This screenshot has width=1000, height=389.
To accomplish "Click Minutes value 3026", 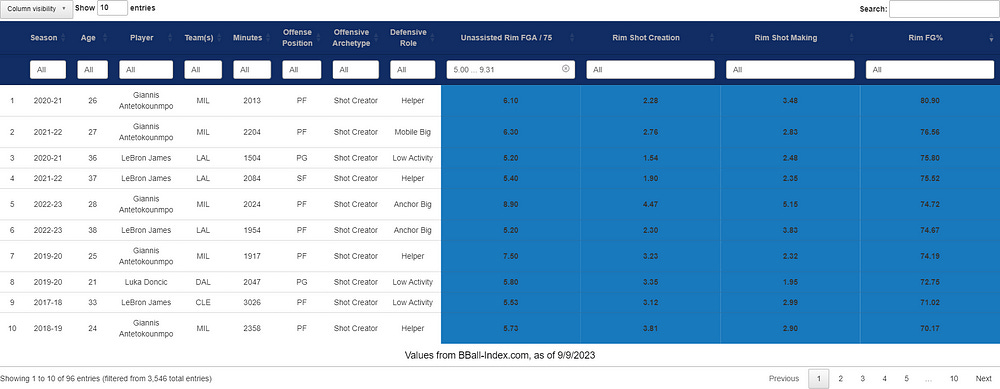I will [251, 302].
